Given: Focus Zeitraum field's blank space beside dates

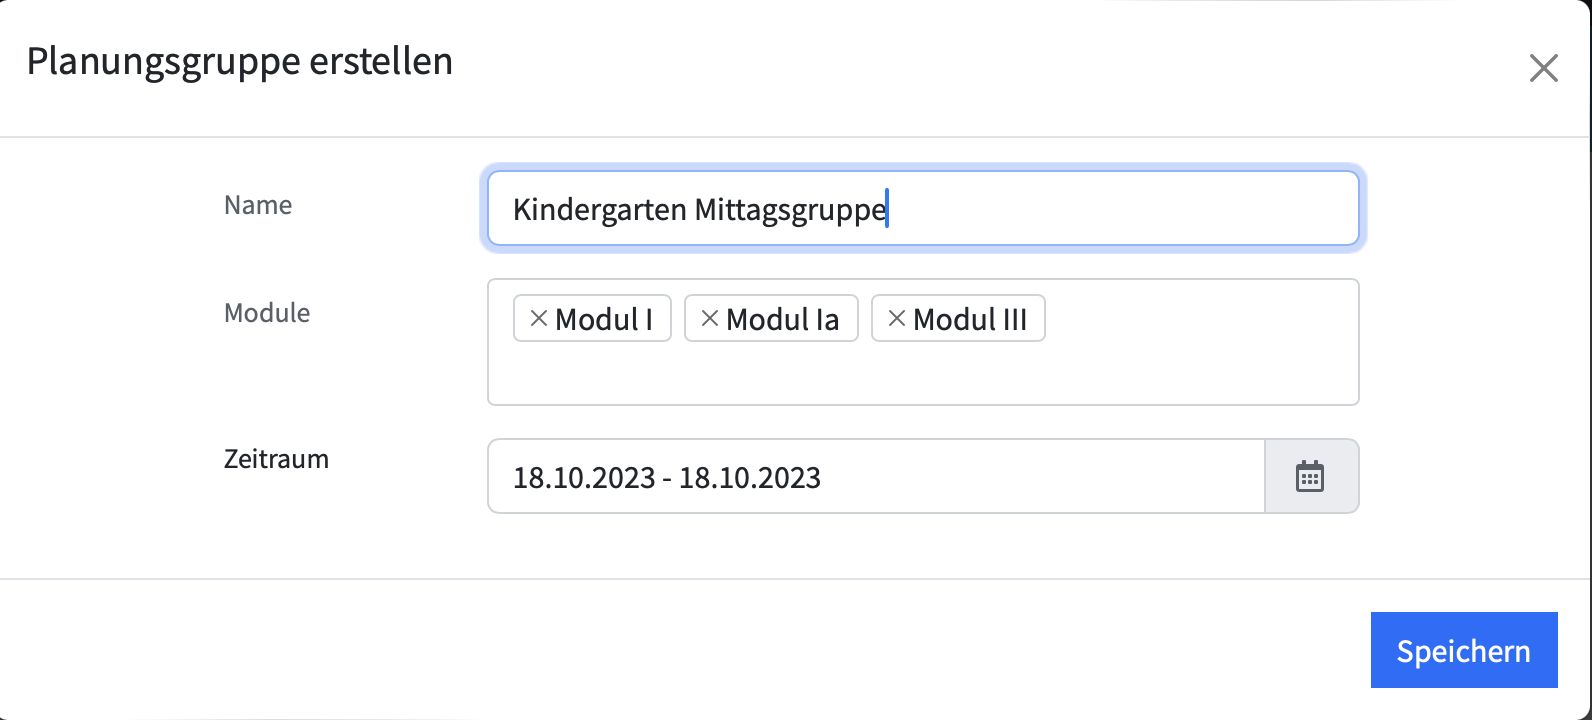Looking at the screenshot, I should pos(1040,476).
